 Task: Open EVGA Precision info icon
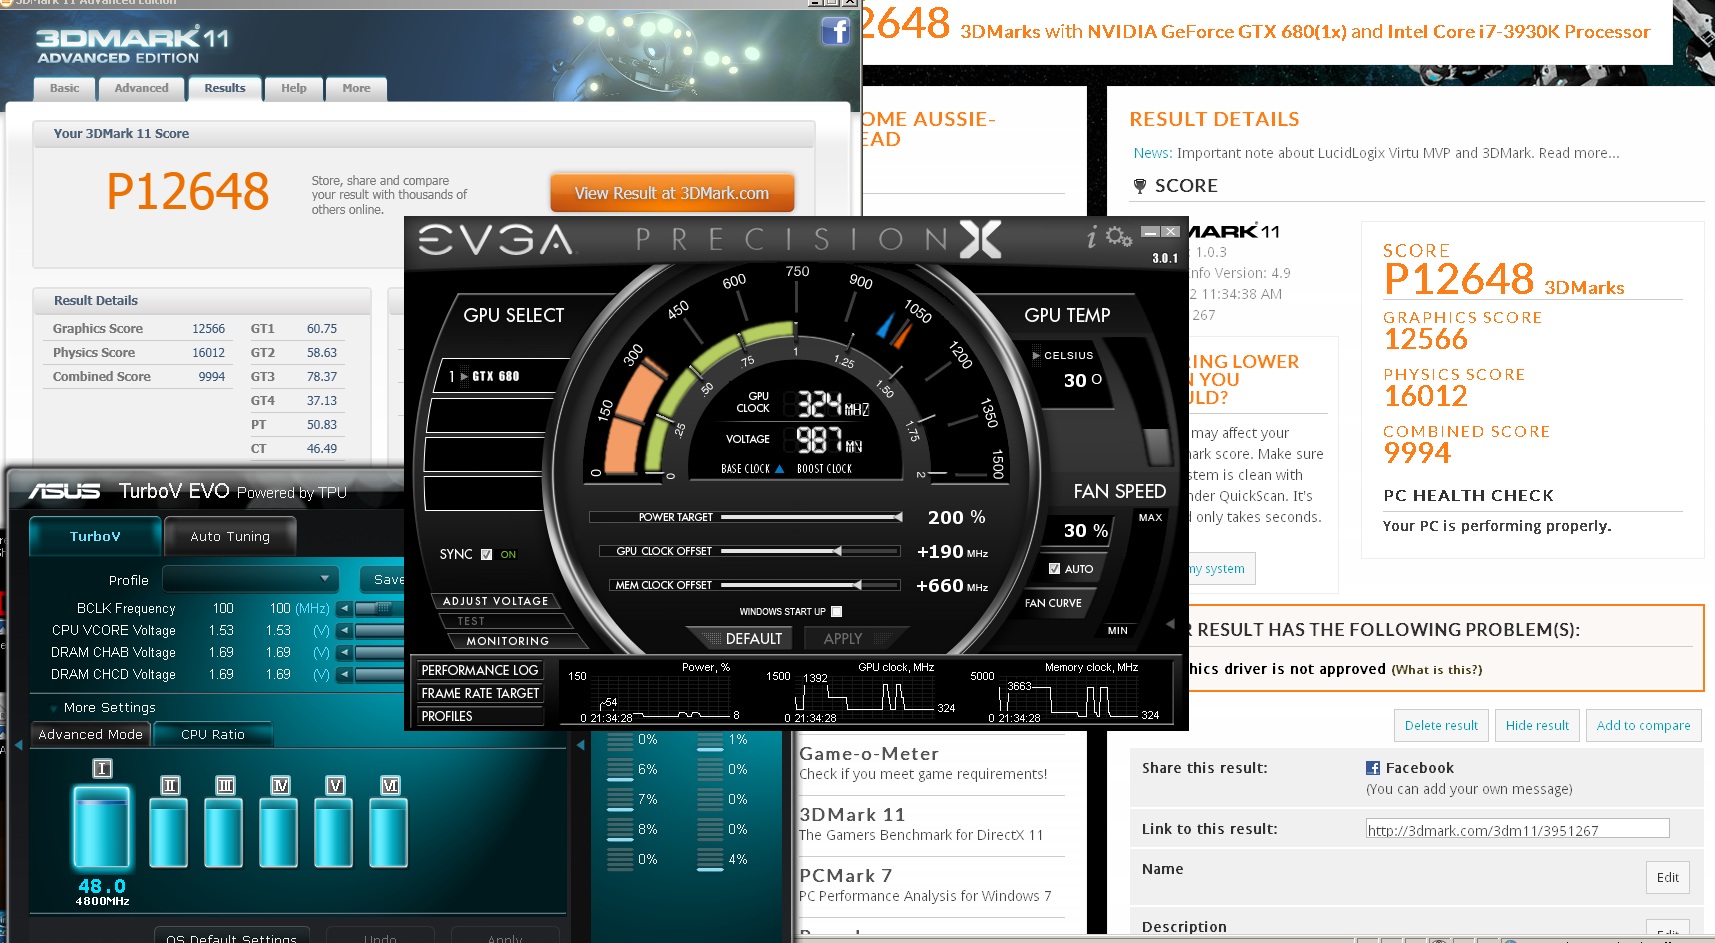coord(1093,237)
